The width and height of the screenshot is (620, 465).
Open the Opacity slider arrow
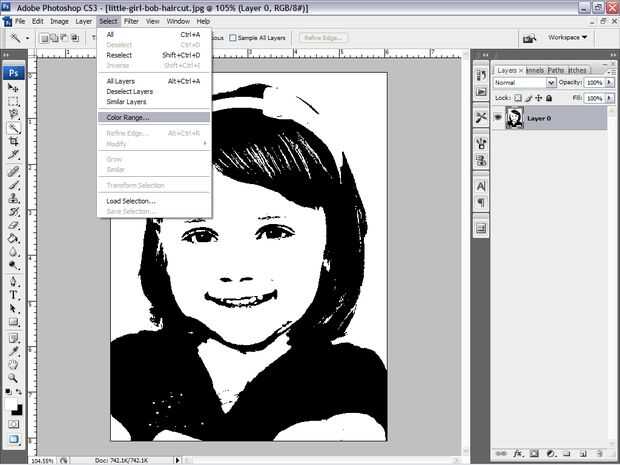610,82
